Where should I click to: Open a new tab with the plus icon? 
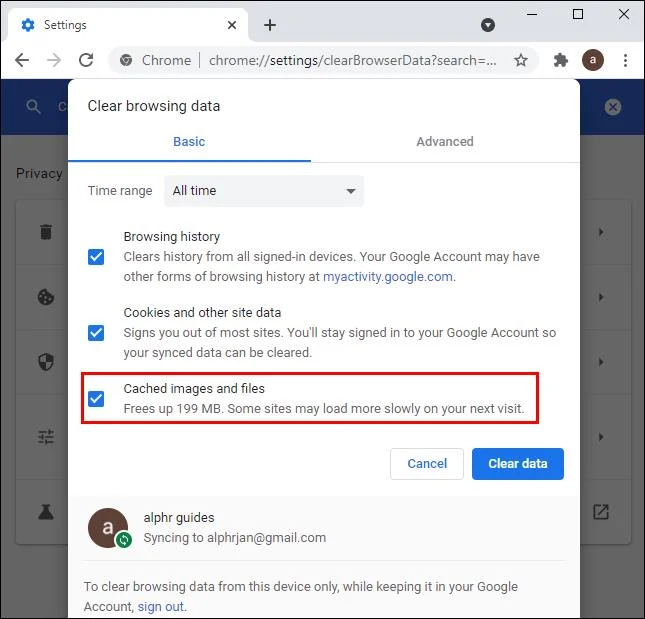pyautogui.click(x=270, y=25)
